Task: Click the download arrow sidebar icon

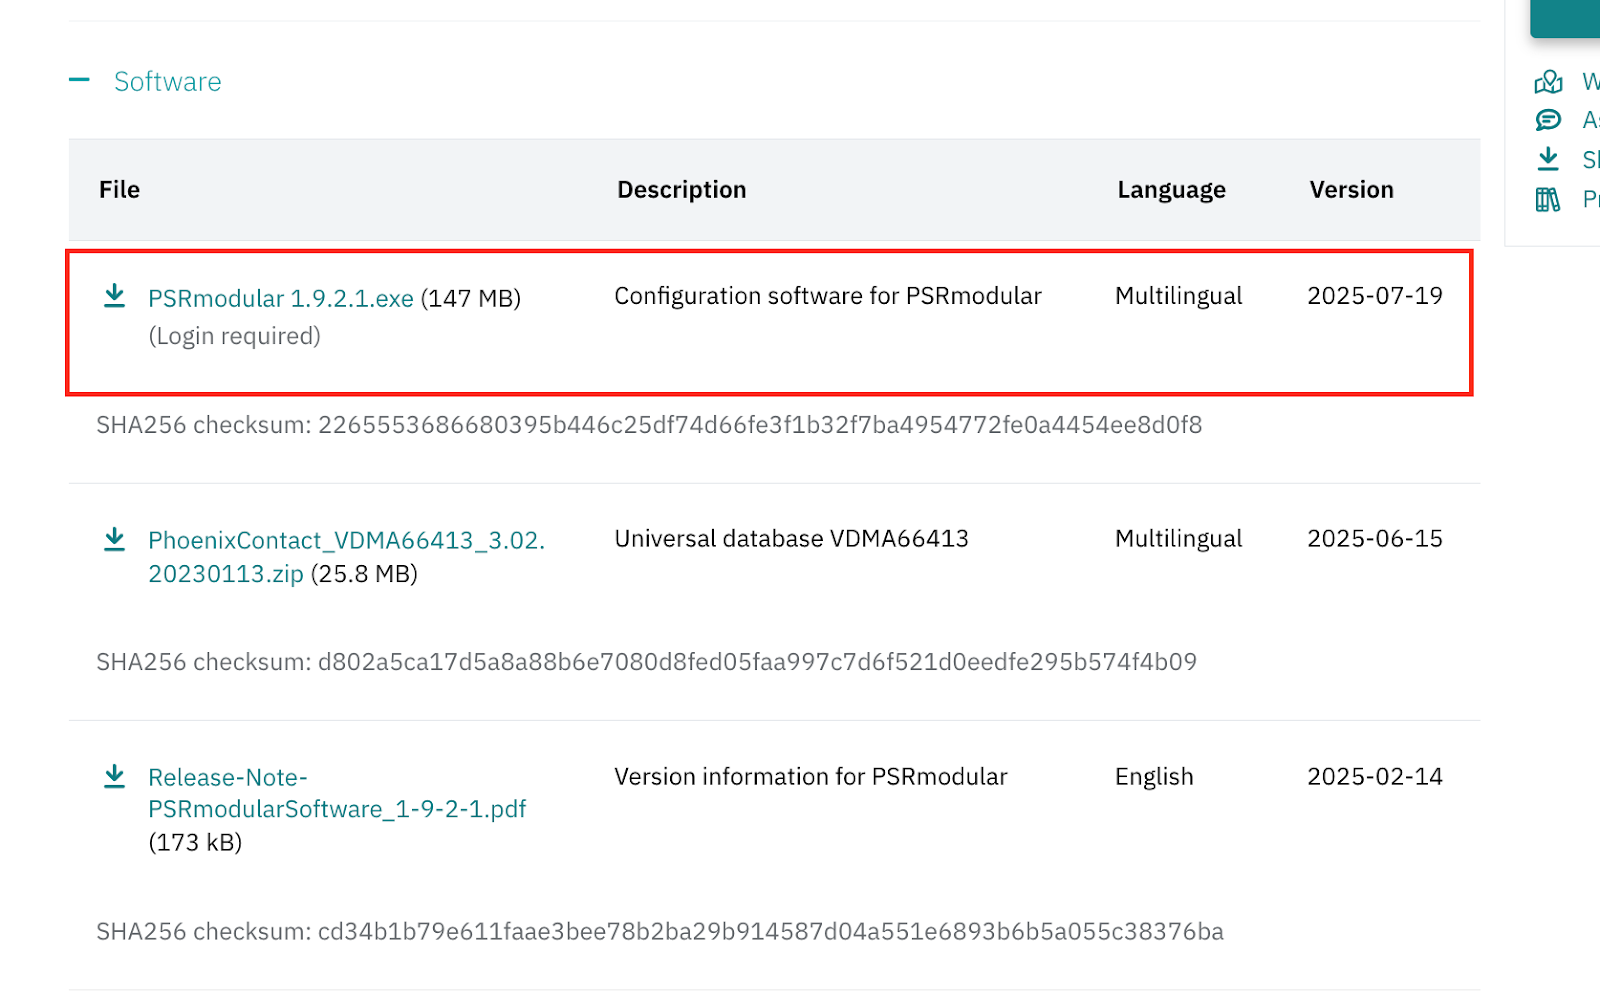Action: 1548,159
